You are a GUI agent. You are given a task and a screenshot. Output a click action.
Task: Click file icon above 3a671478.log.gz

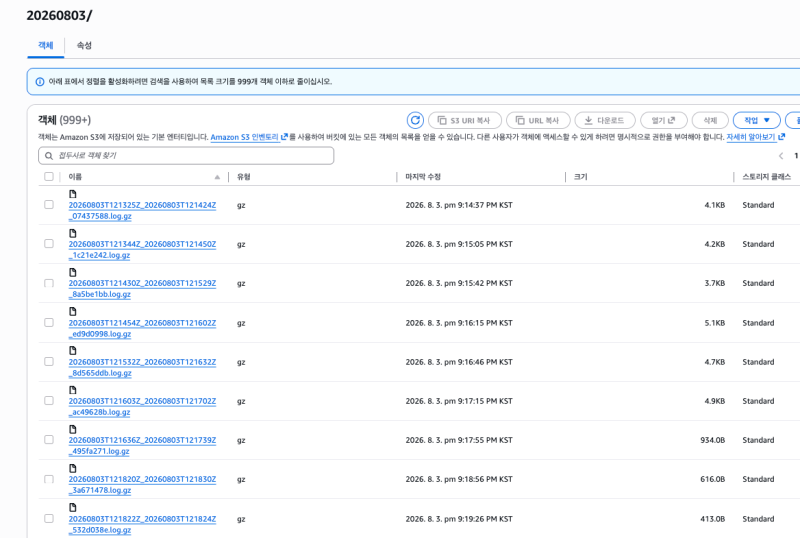click(x=72, y=468)
